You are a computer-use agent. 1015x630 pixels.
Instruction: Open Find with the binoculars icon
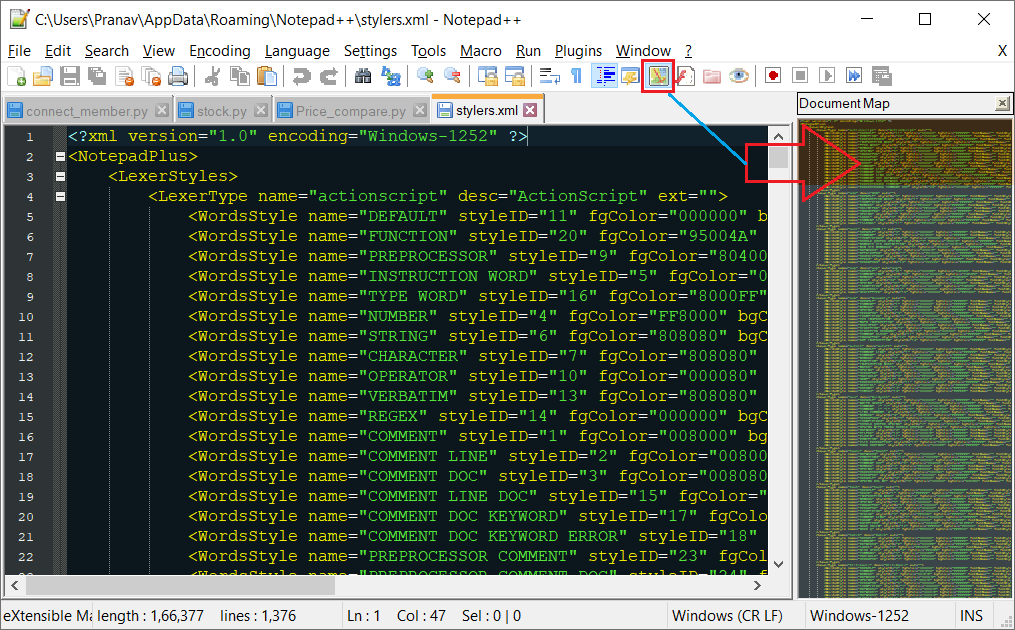(x=363, y=76)
